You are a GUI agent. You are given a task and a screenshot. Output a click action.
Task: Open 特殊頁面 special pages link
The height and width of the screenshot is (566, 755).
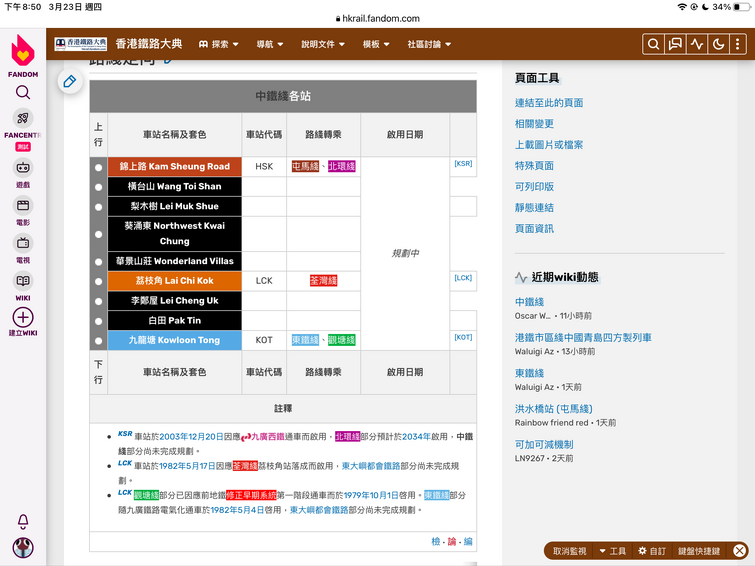click(x=534, y=166)
